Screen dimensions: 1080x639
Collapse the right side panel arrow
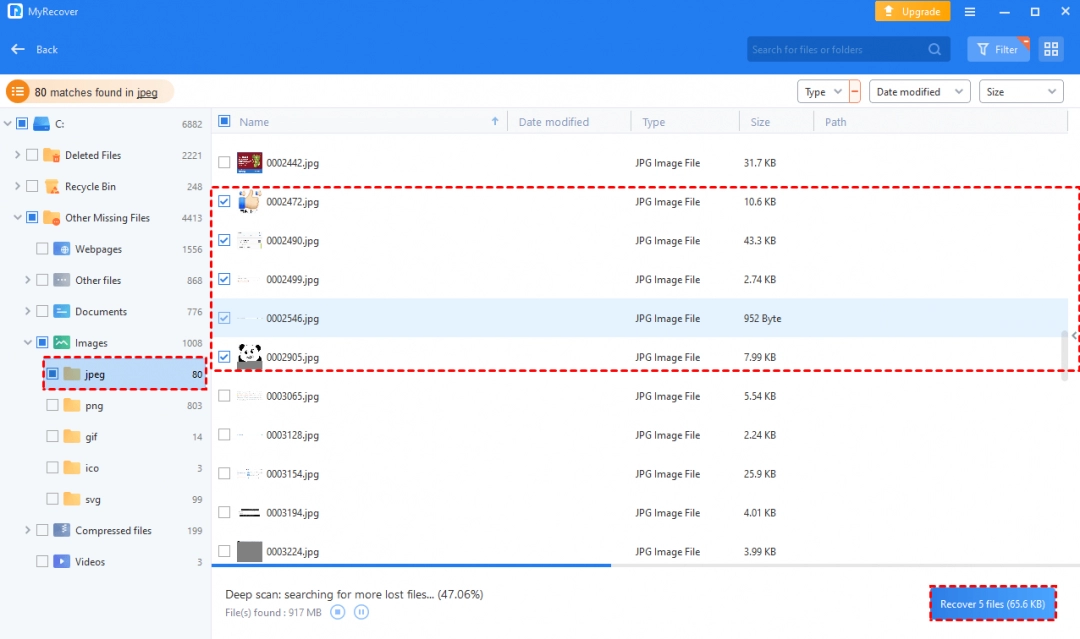(1073, 336)
